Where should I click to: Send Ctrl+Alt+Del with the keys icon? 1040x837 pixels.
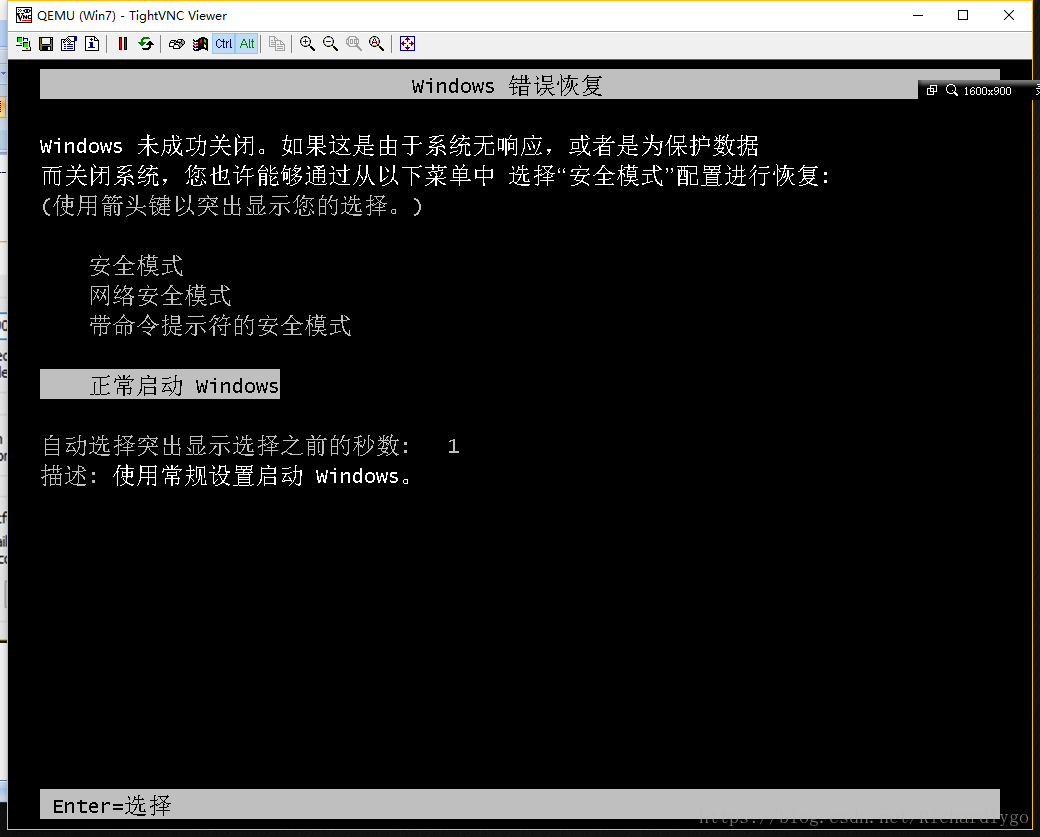click(176, 44)
